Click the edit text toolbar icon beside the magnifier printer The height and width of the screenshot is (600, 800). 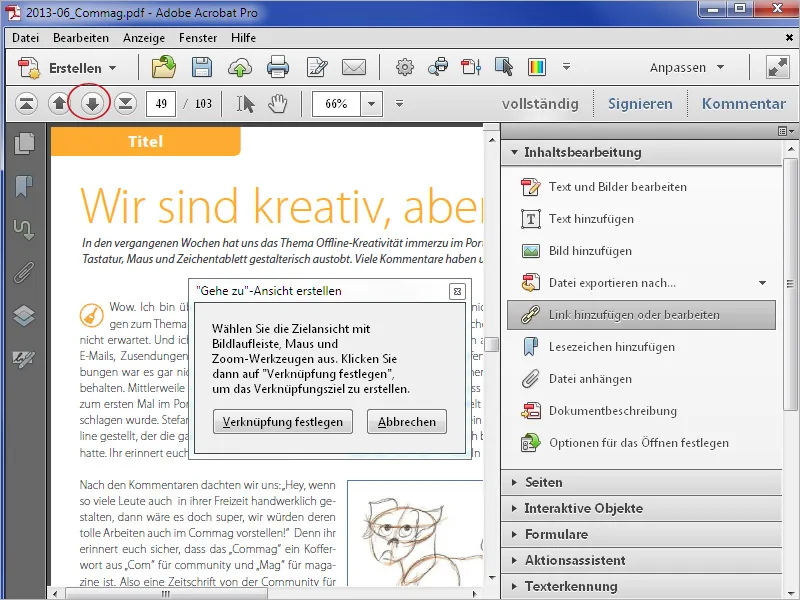(471, 67)
